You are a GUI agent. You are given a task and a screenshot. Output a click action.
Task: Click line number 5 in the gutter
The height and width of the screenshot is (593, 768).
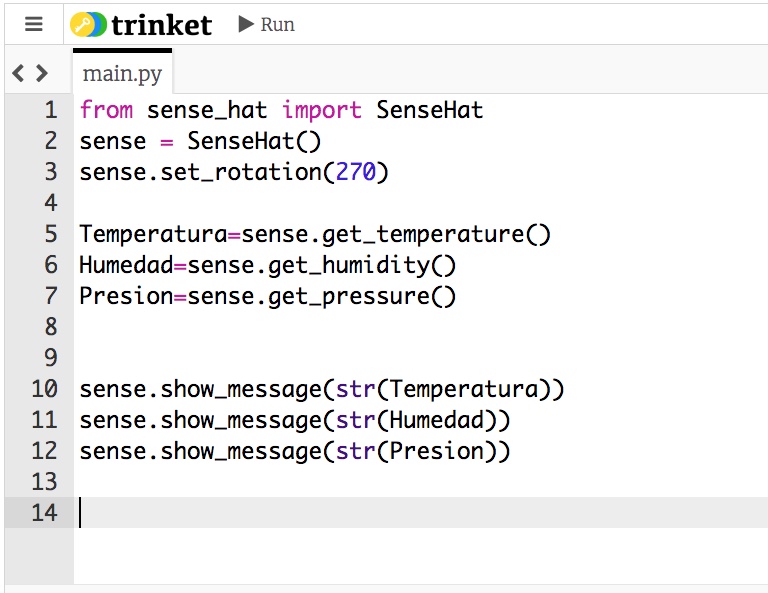pyautogui.click(x=51, y=235)
